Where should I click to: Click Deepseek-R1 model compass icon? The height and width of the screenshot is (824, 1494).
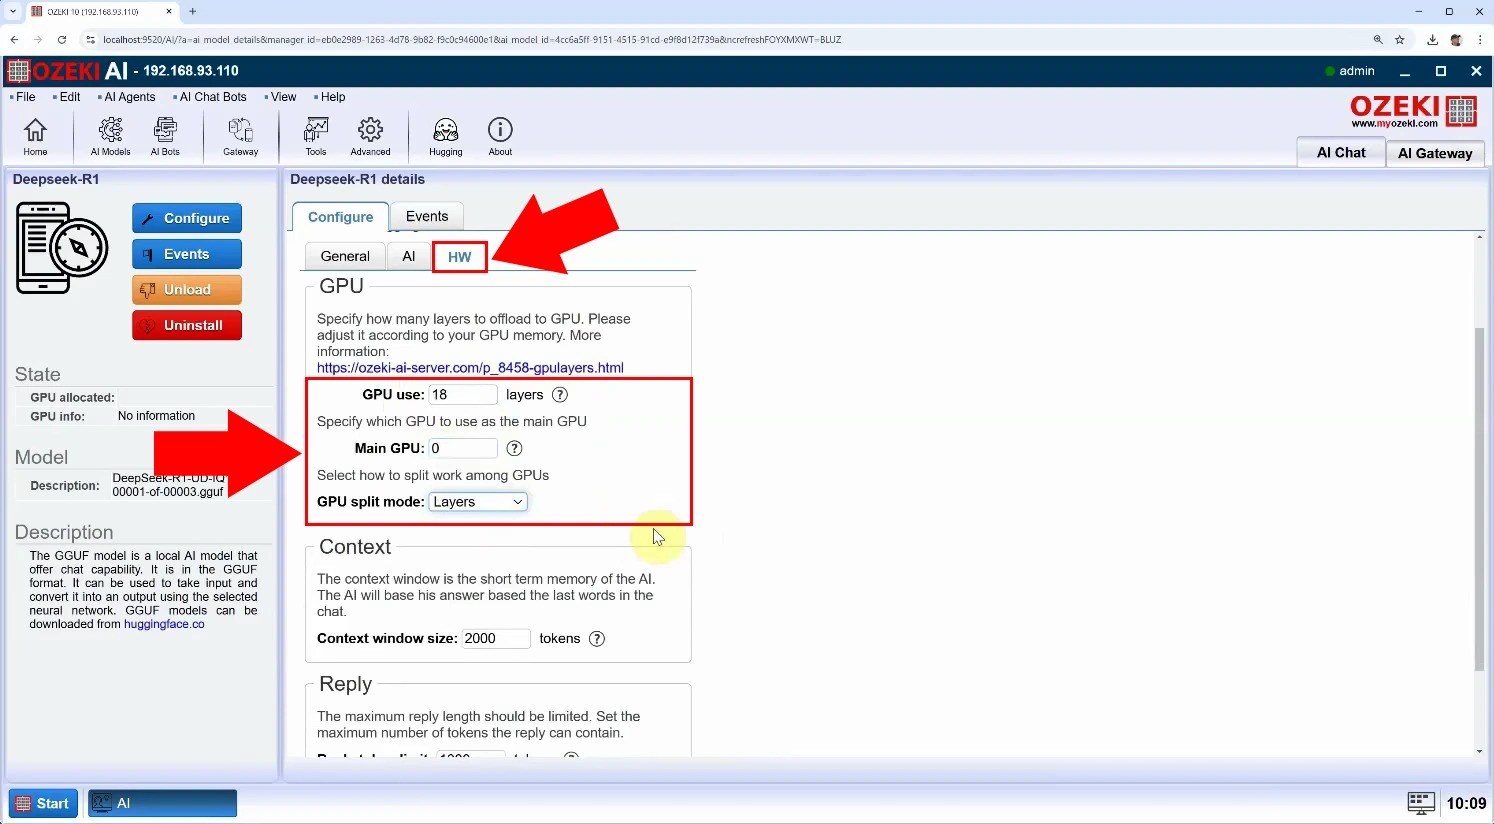62,247
